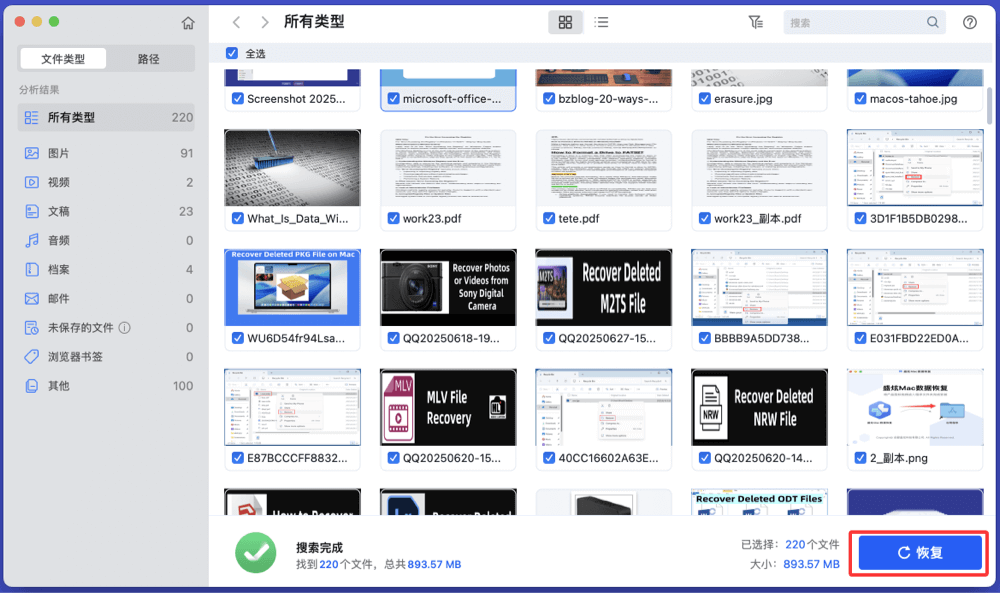Switch to list view

[601, 22]
